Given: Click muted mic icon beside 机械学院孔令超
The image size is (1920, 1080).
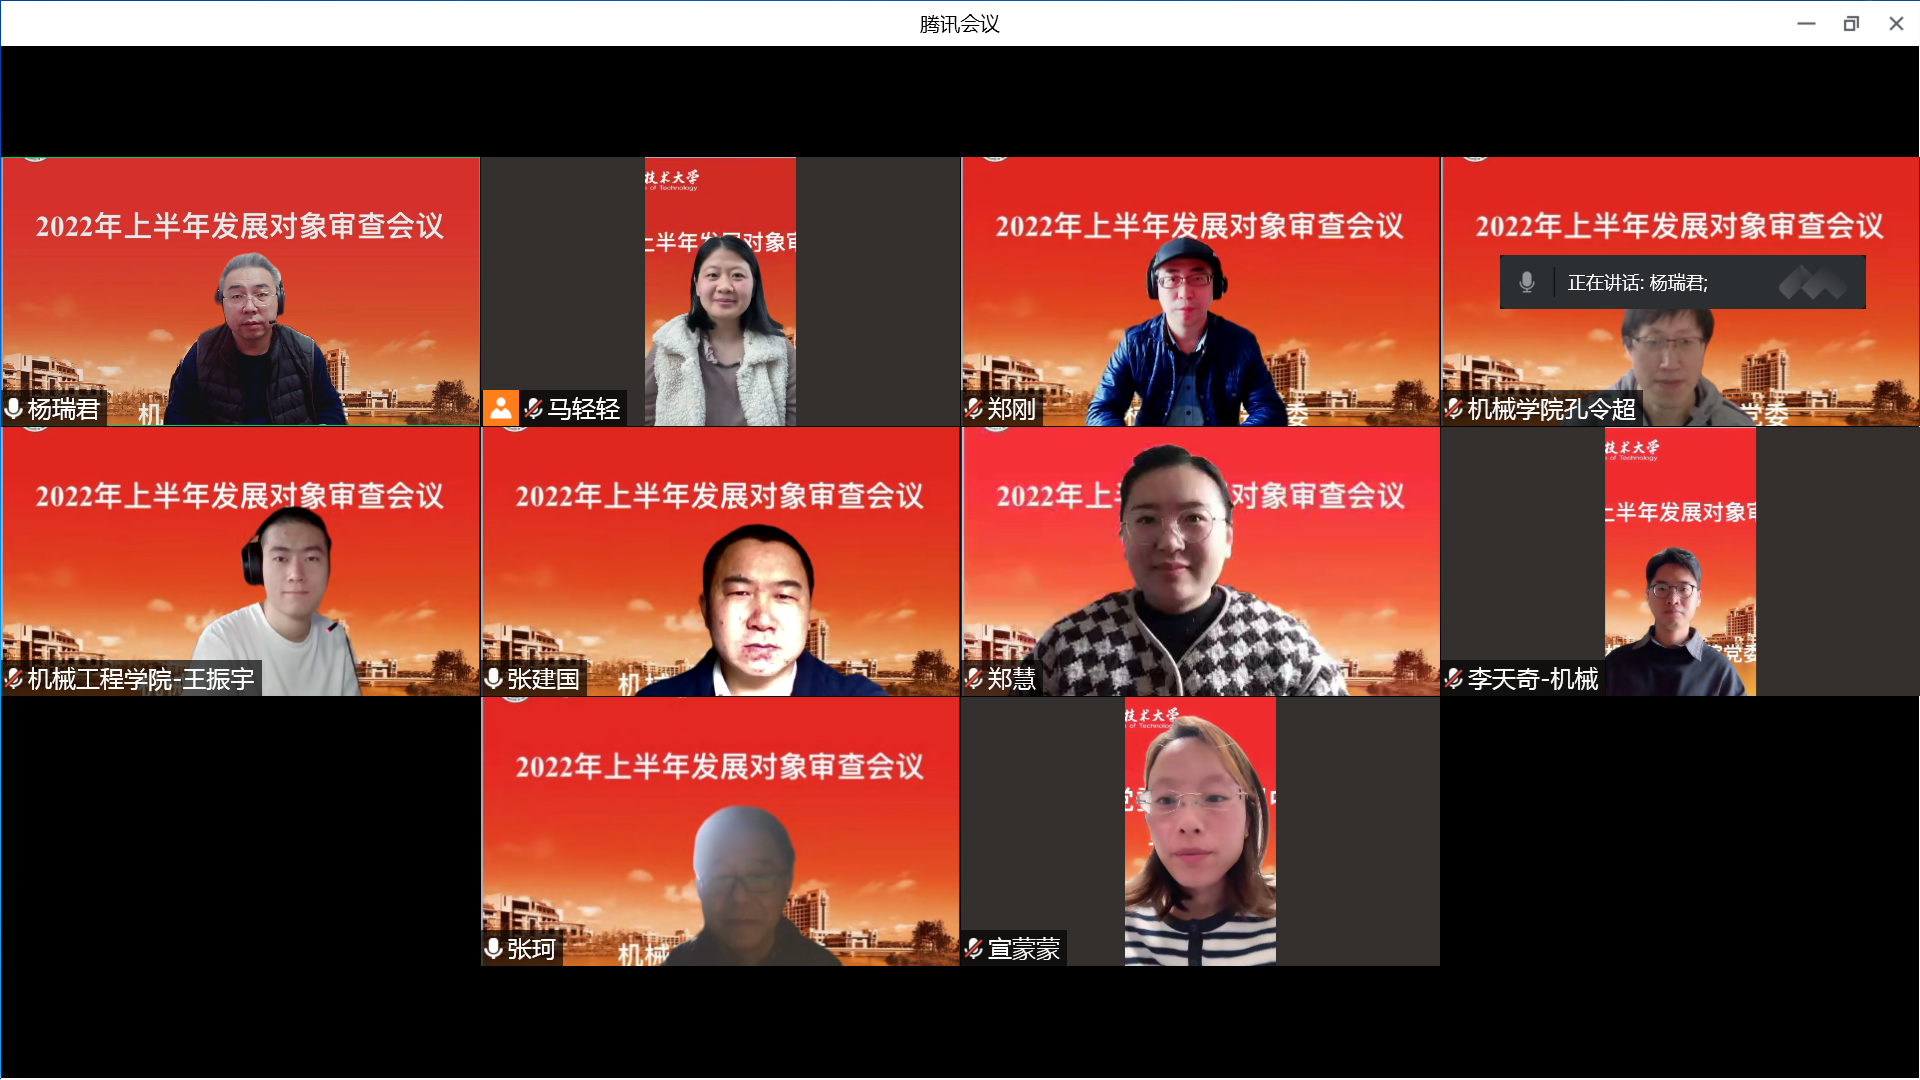Looking at the screenshot, I should (x=1454, y=408).
